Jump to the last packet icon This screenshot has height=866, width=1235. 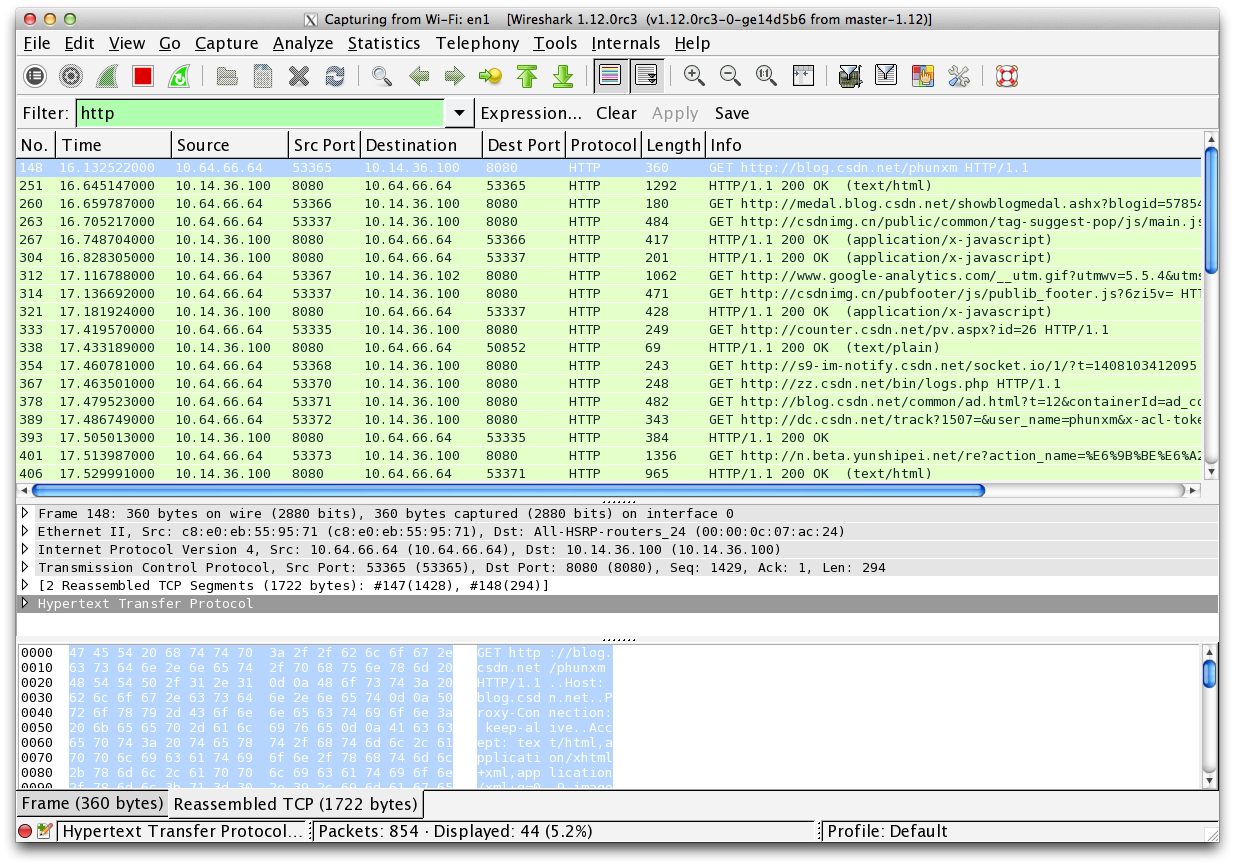(563, 75)
